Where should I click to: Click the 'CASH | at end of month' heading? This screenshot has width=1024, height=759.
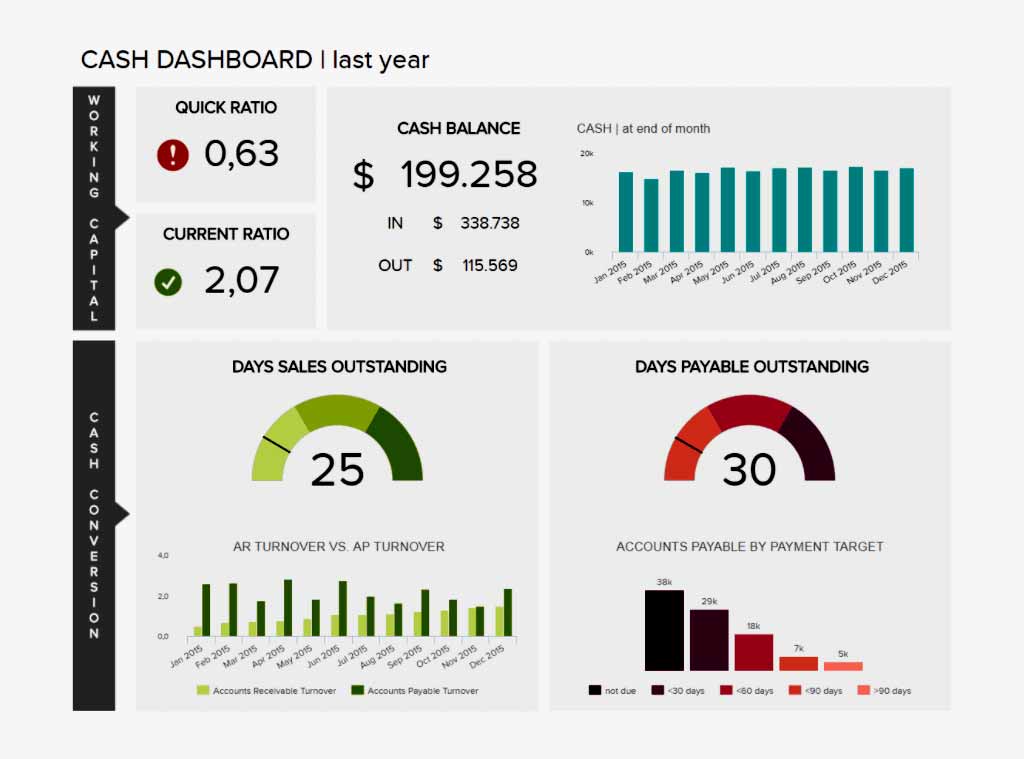click(643, 129)
